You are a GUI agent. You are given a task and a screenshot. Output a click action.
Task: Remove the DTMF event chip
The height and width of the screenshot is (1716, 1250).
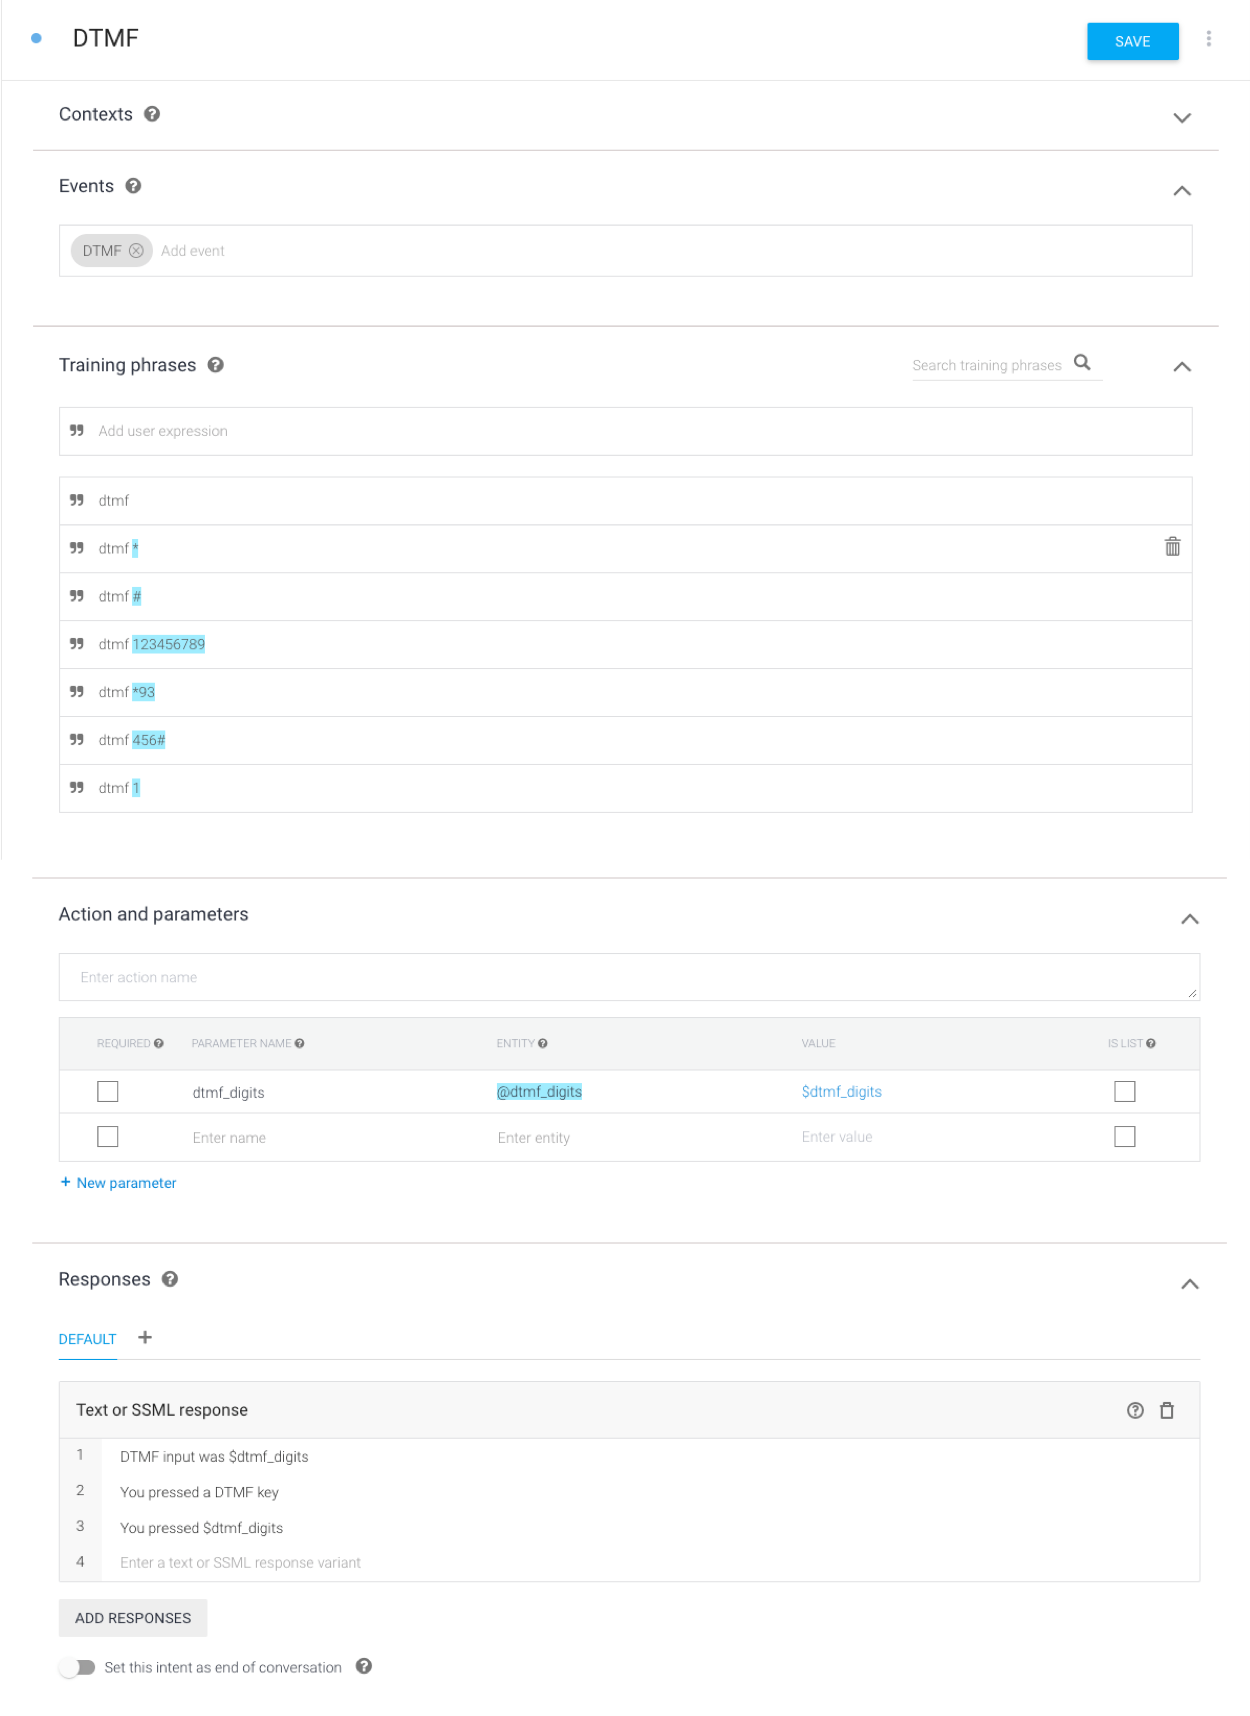coord(136,251)
